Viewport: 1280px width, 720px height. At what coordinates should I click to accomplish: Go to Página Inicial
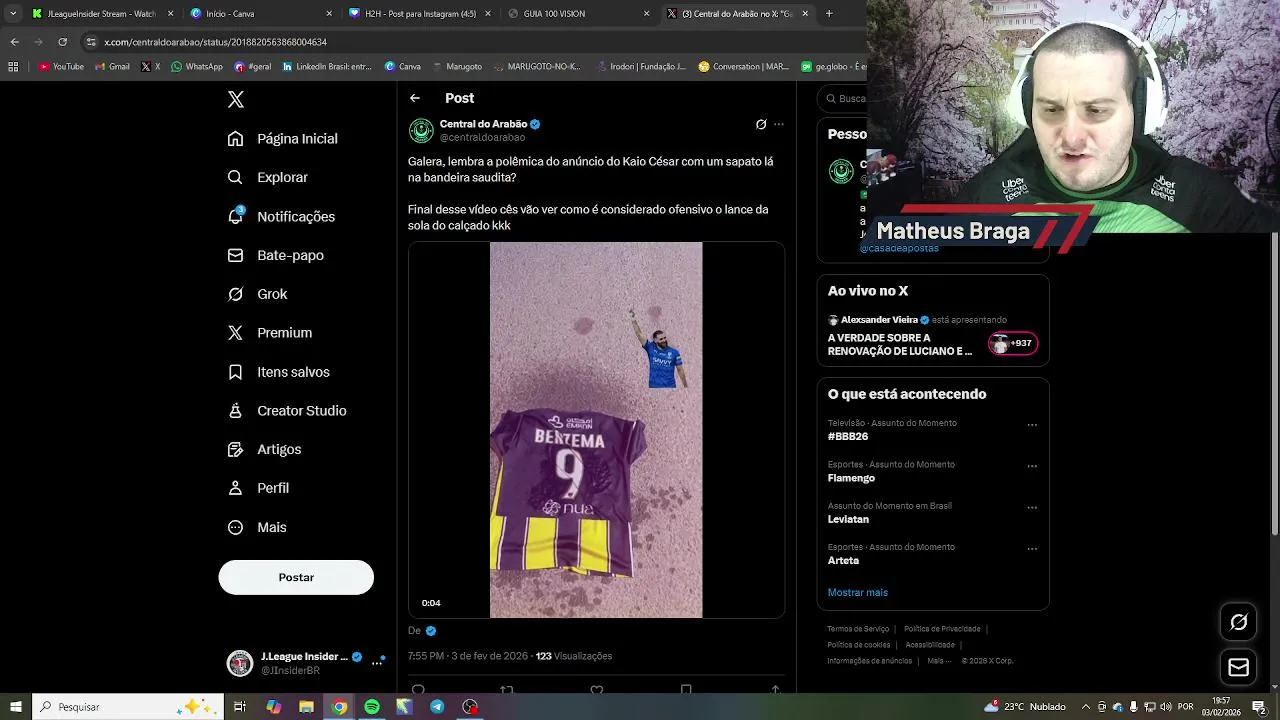[x=283, y=139]
